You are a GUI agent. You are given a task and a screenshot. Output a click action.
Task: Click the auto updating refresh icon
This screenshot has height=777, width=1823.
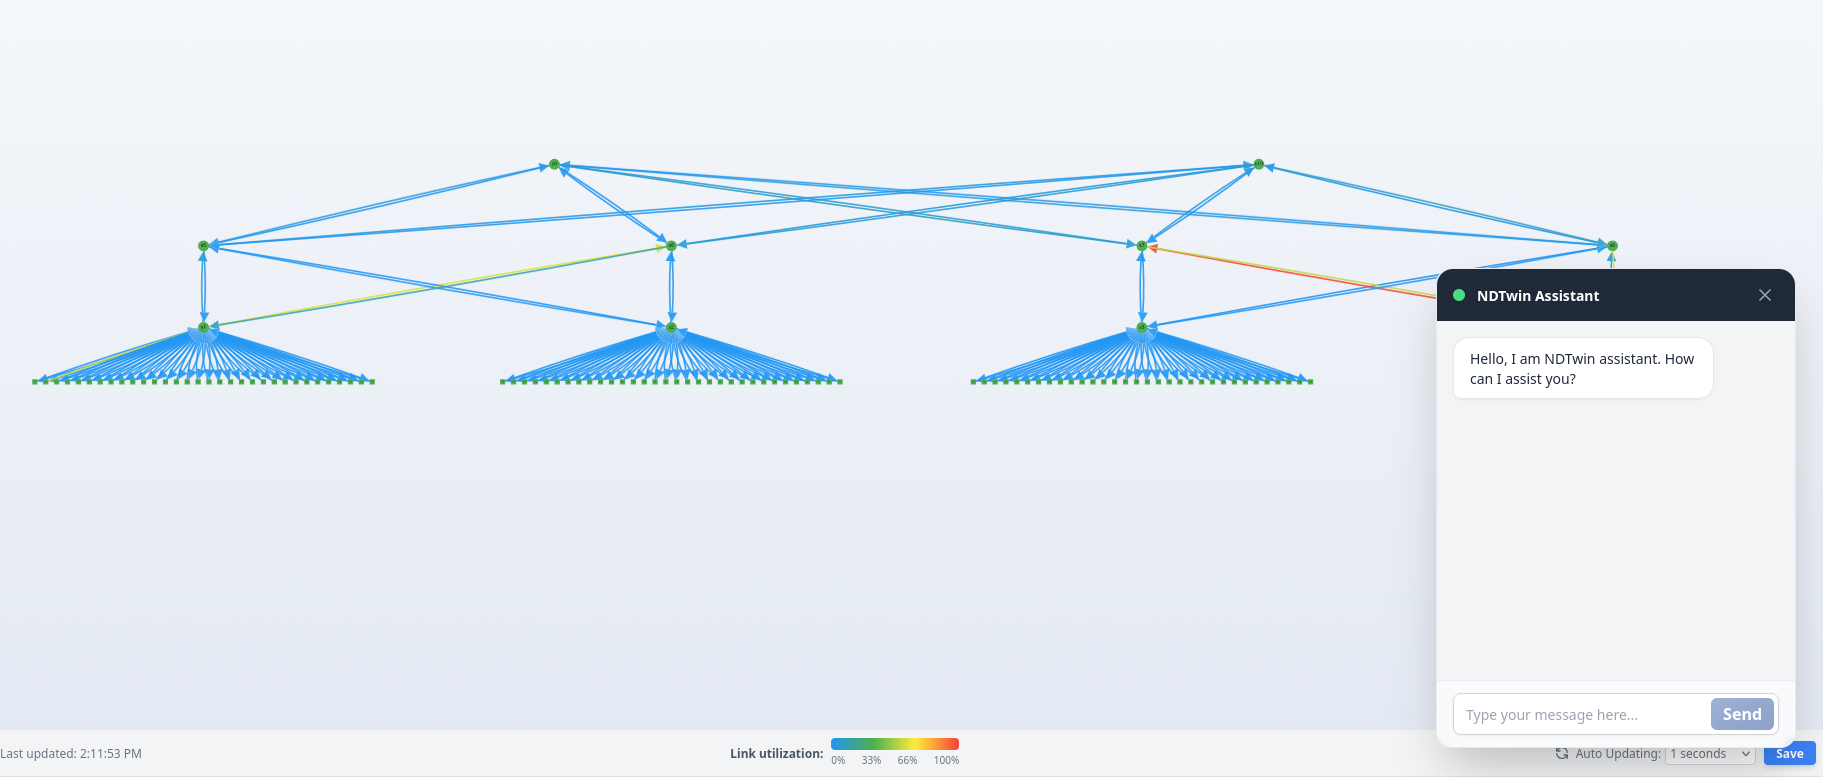point(1561,754)
